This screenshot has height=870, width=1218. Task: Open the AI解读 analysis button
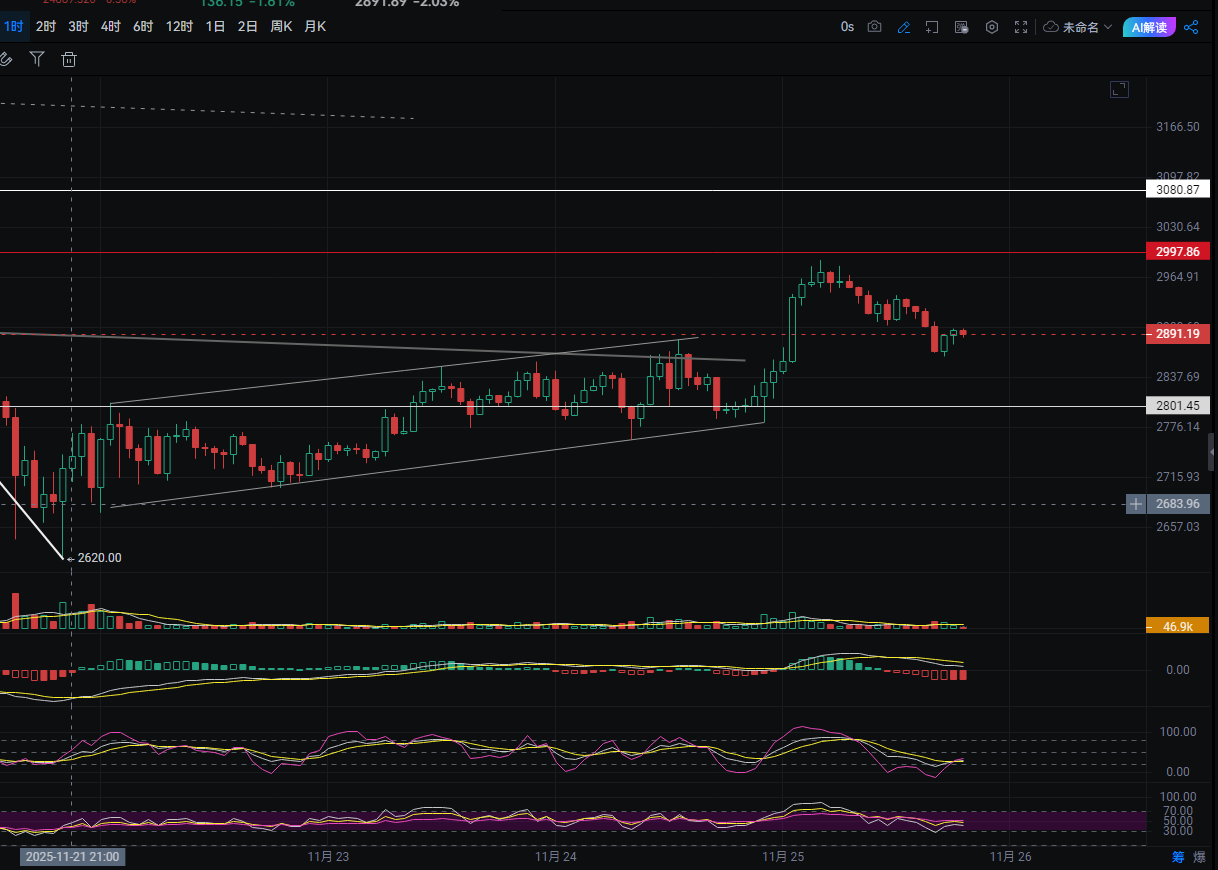tap(1147, 27)
